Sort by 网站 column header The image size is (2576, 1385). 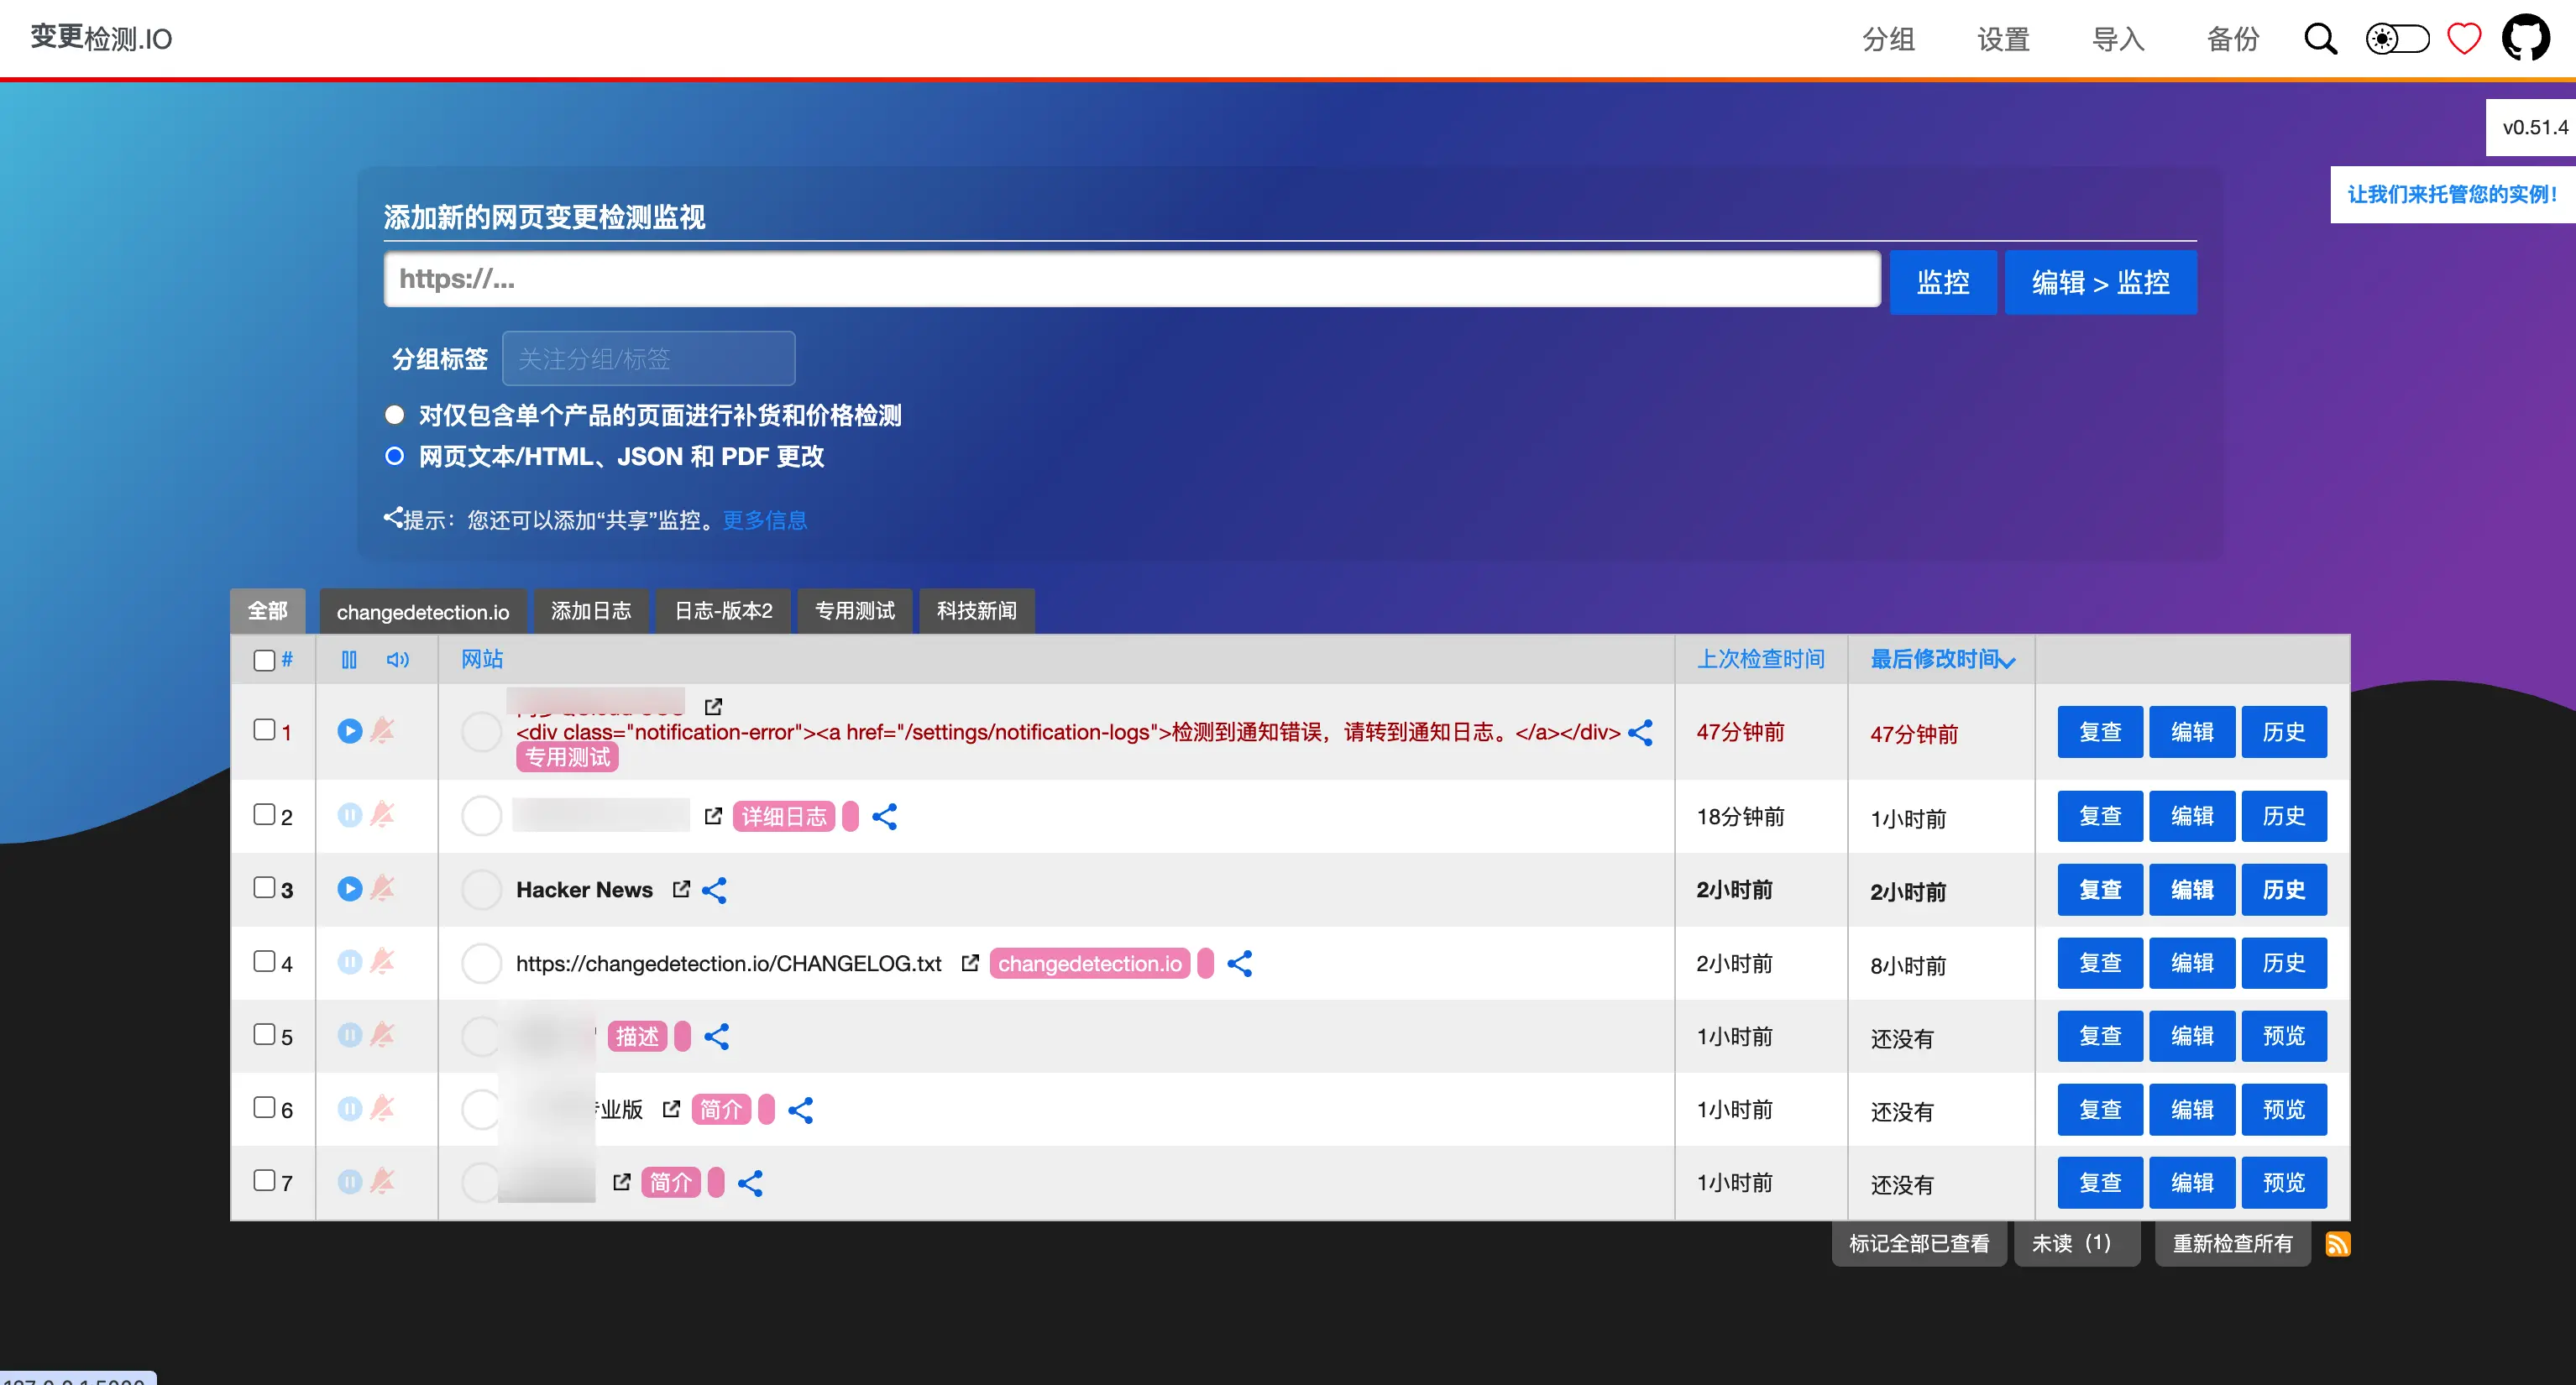pyautogui.click(x=482, y=659)
